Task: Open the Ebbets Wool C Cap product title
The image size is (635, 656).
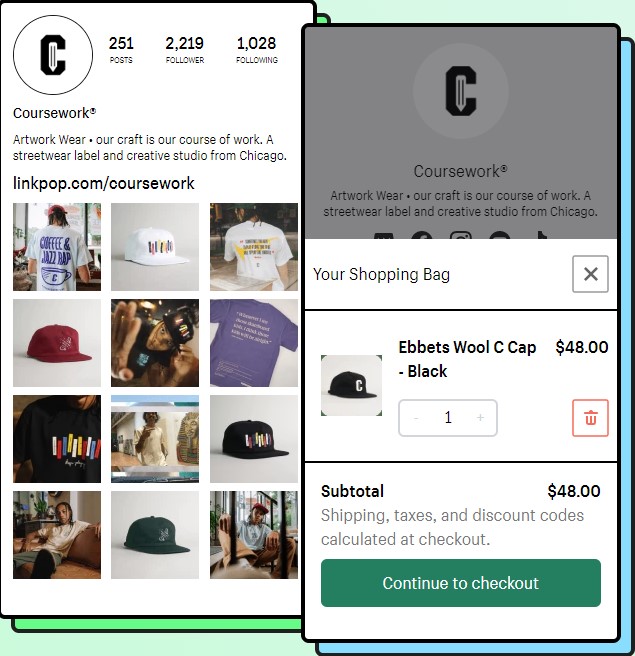Action: (x=467, y=359)
